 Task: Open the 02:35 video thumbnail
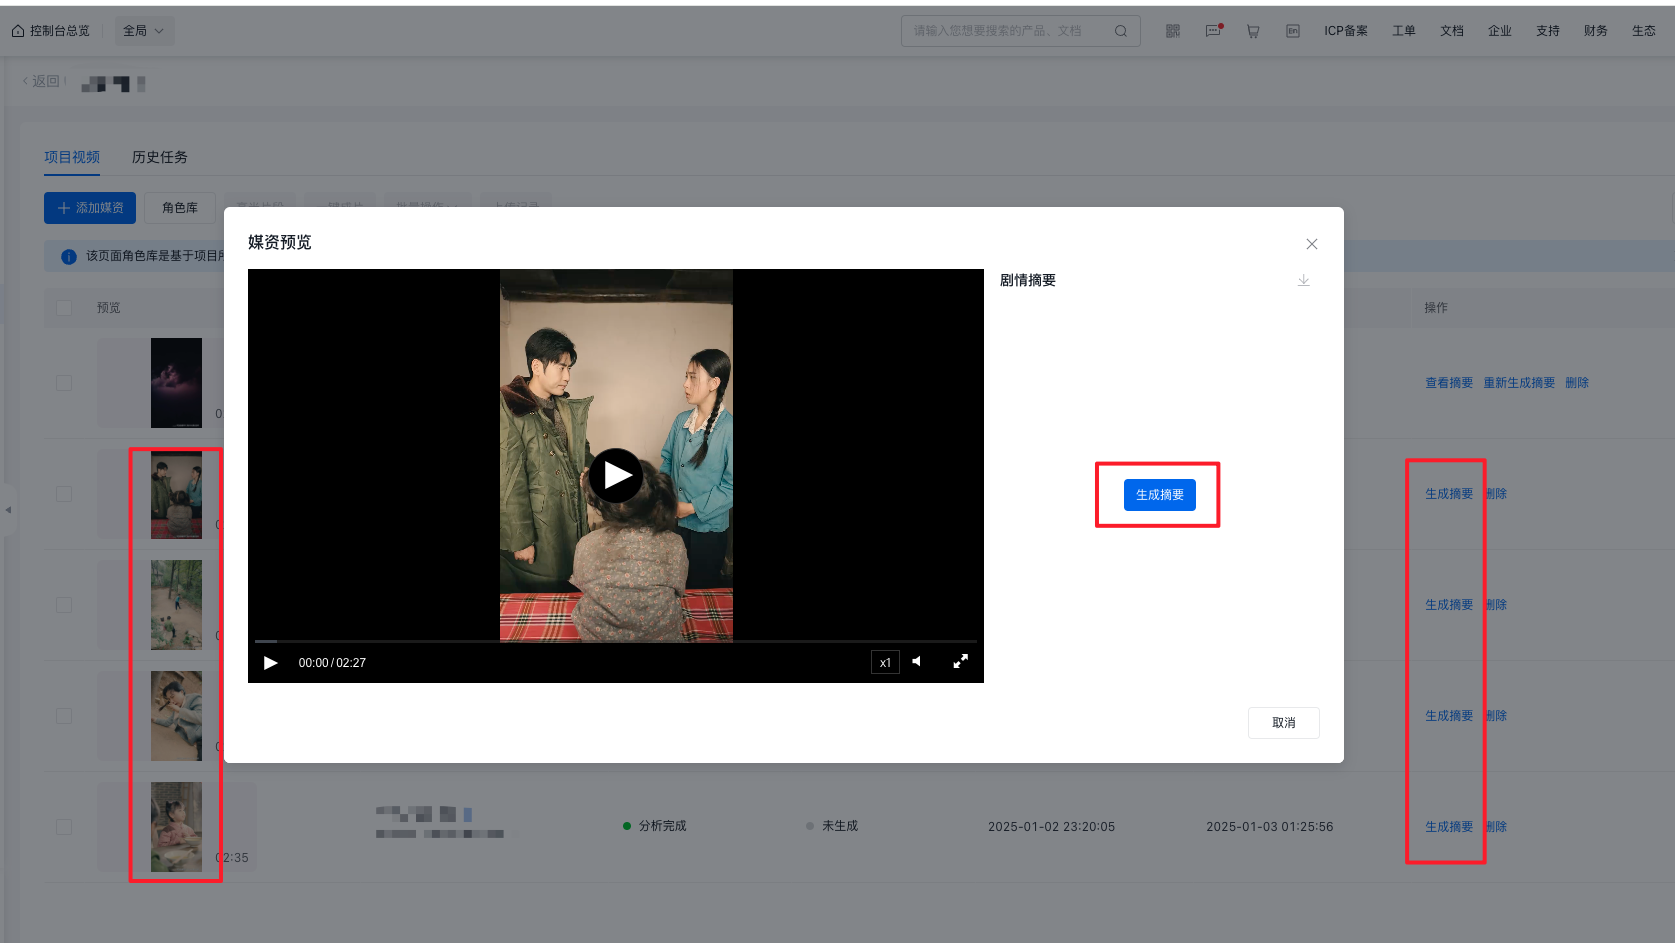coord(176,827)
